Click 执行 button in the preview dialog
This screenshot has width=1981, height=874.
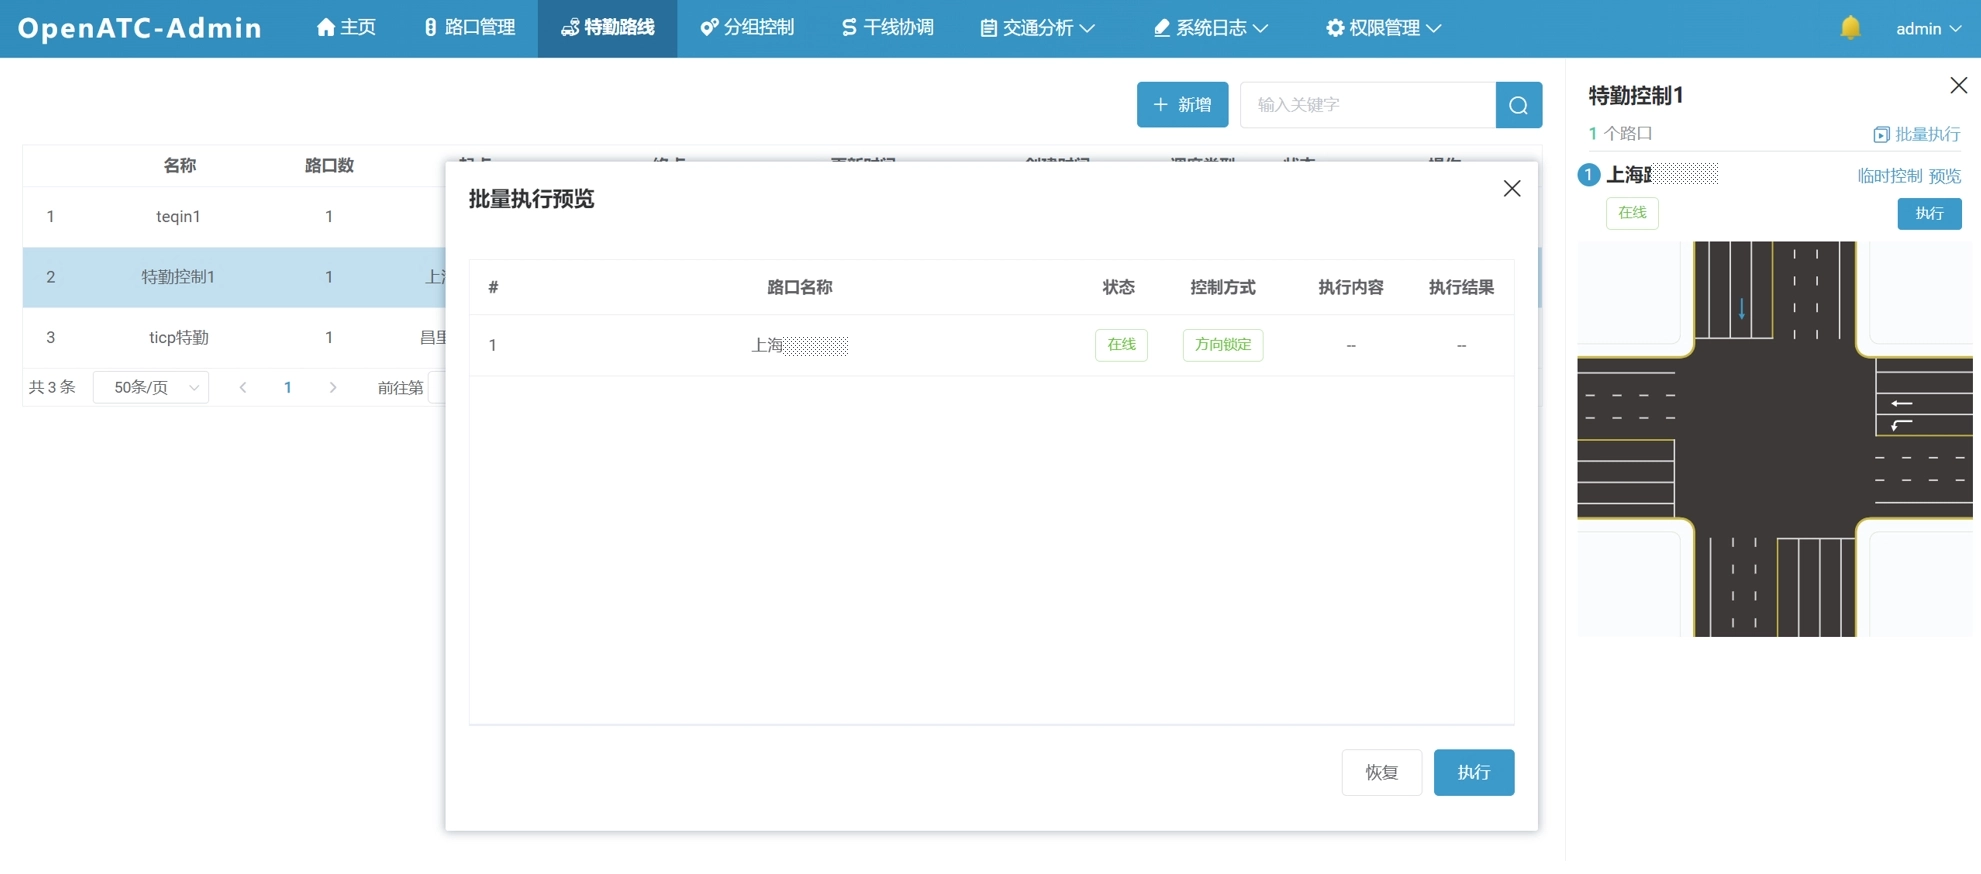click(x=1473, y=772)
